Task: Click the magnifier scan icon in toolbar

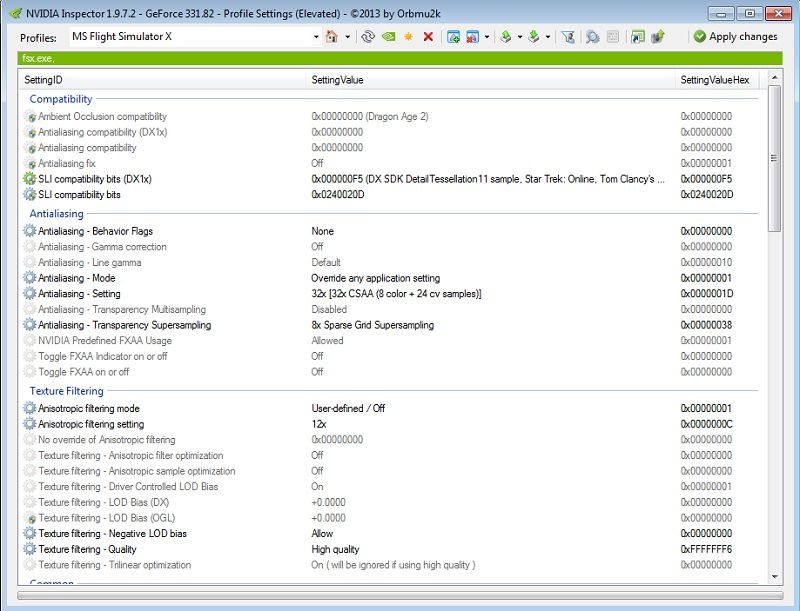Action: tap(592, 37)
